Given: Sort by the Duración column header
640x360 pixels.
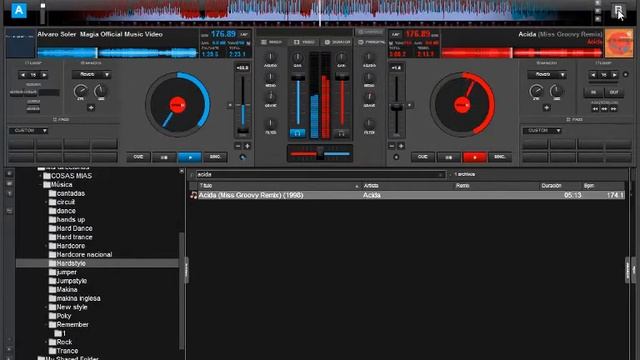Looking at the screenshot, I should coord(551,186).
